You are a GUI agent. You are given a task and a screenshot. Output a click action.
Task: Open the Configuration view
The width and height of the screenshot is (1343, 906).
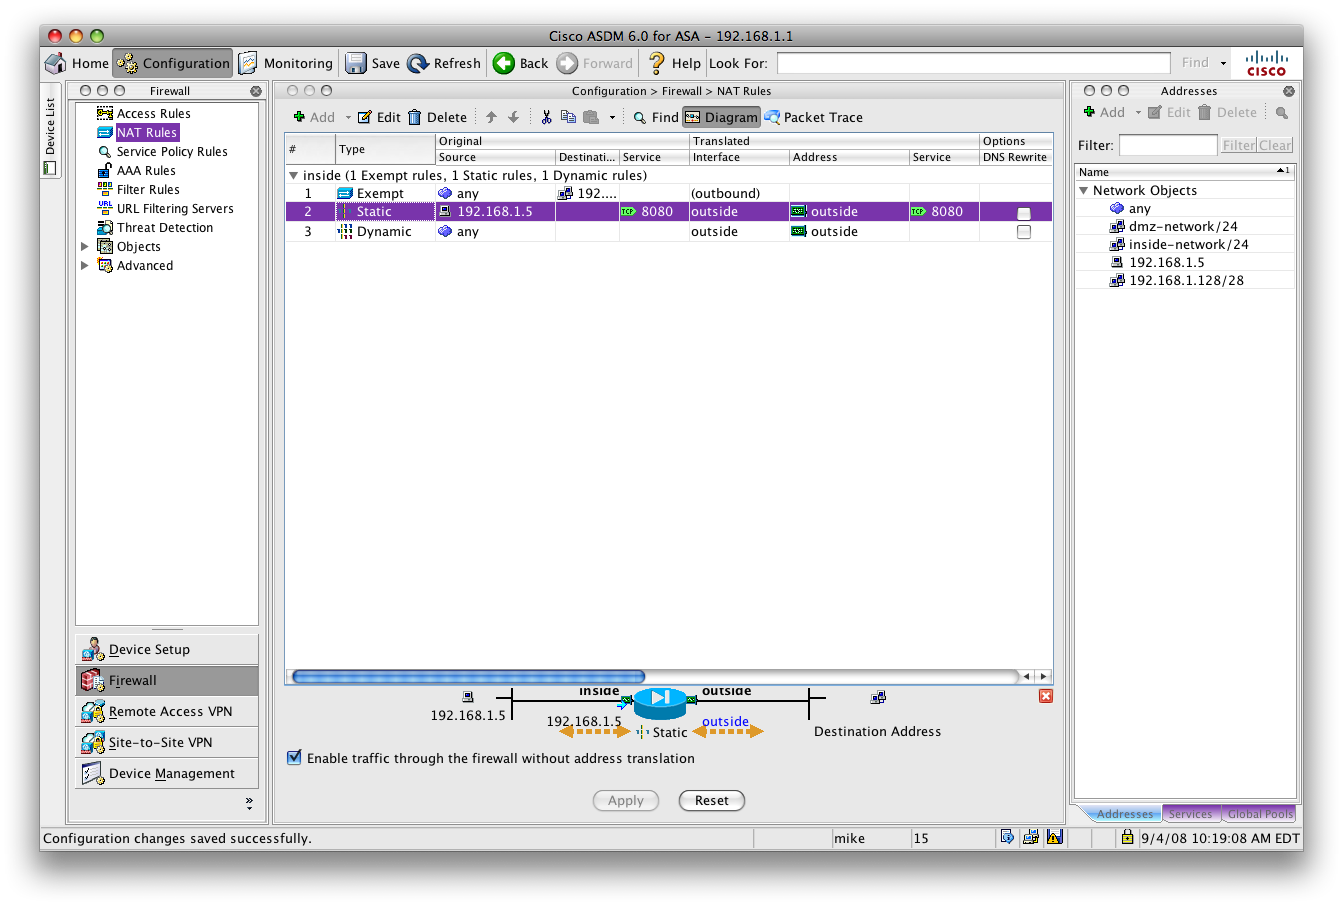pyautogui.click(x=173, y=63)
